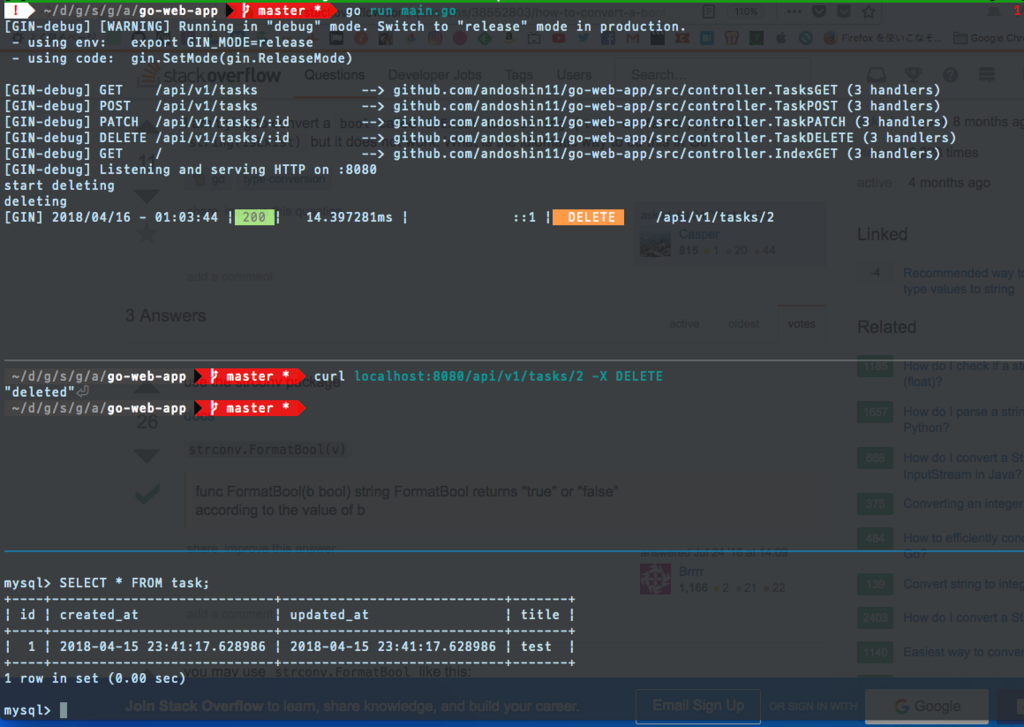The width and height of the screenshot is (1024, 727).
Task: Open related 'How do I parse a string' question
Action: (963, 419)
